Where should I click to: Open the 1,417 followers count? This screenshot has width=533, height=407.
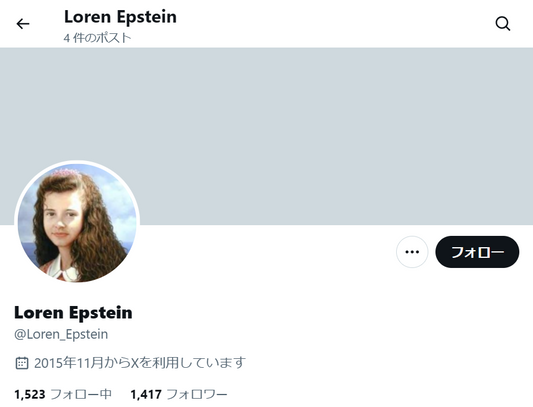coord(146,394)
